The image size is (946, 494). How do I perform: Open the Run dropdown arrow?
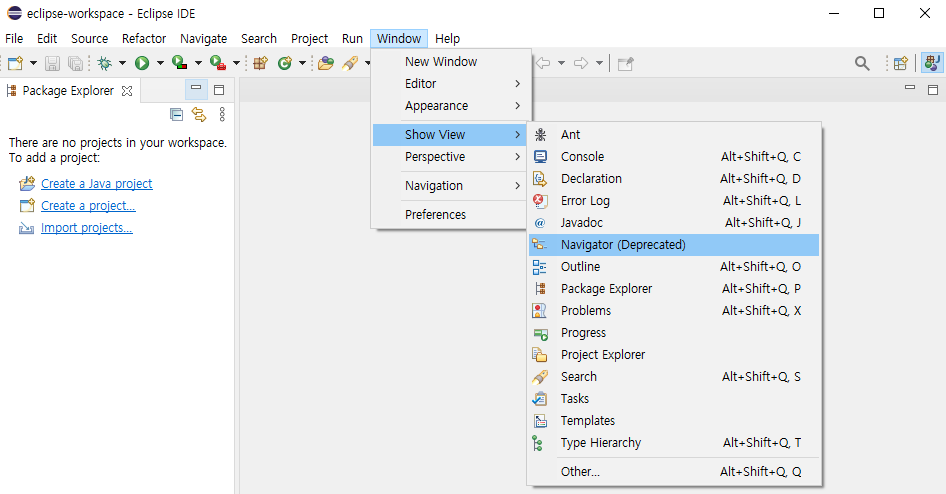click(x=160, y=63)
